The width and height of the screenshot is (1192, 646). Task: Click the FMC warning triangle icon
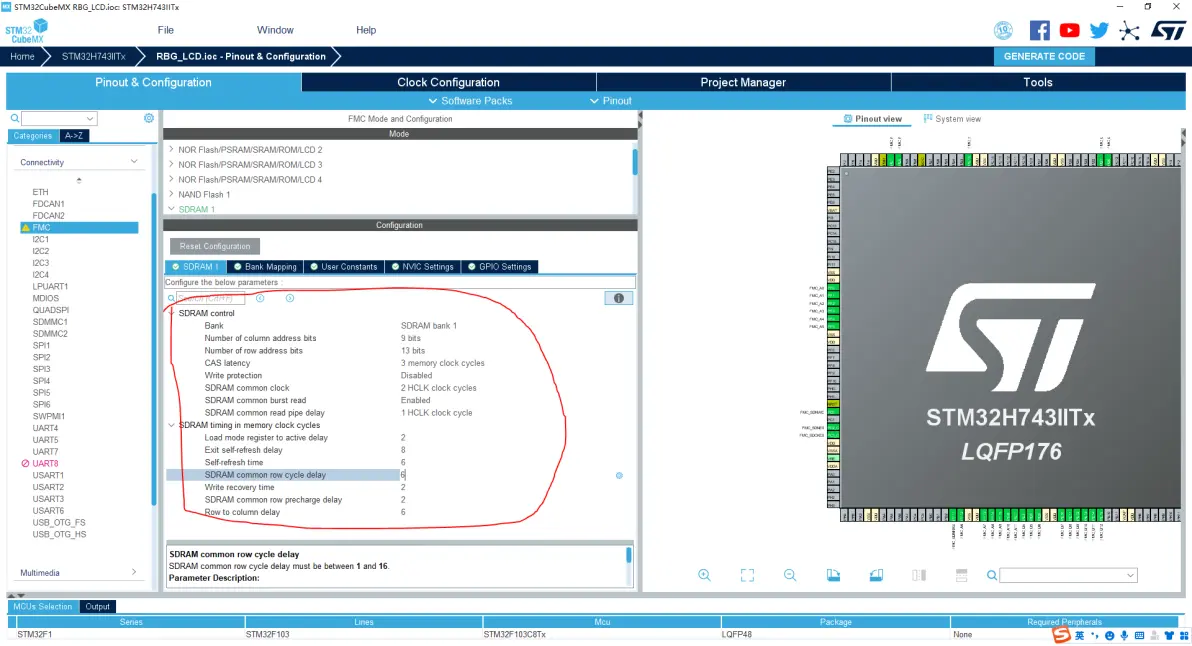point(26,227)
